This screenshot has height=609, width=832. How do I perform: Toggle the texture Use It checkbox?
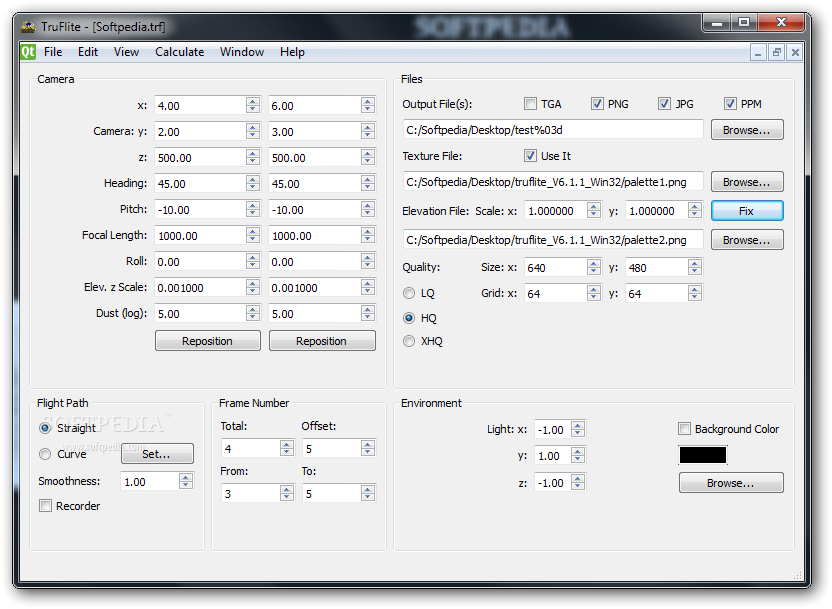coord(530,155)
